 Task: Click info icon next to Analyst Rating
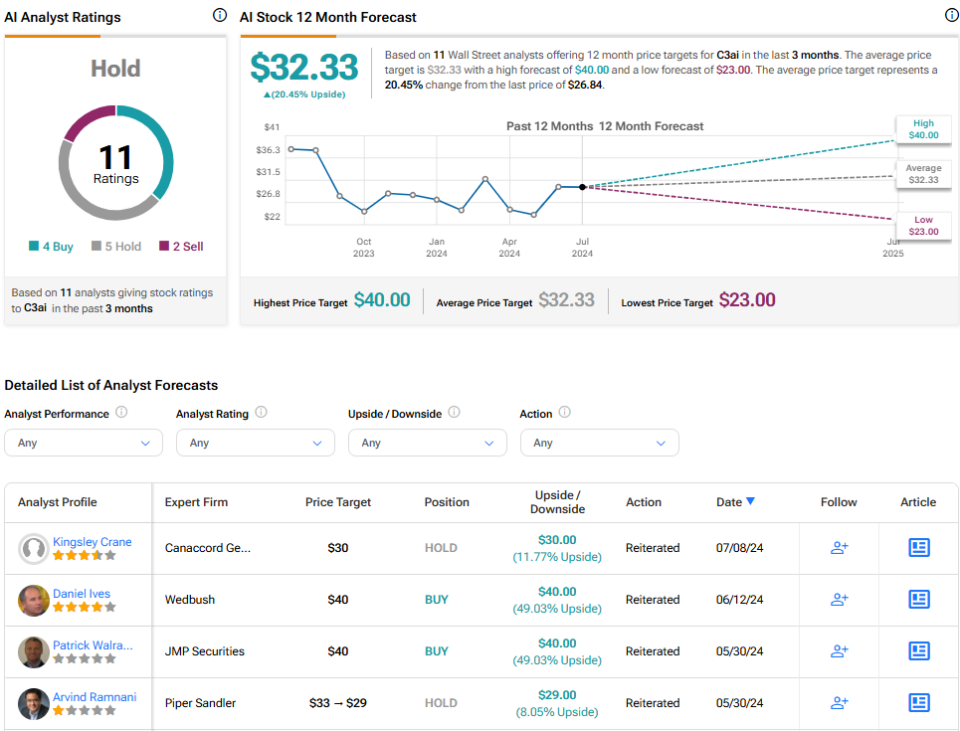[261, 412]
